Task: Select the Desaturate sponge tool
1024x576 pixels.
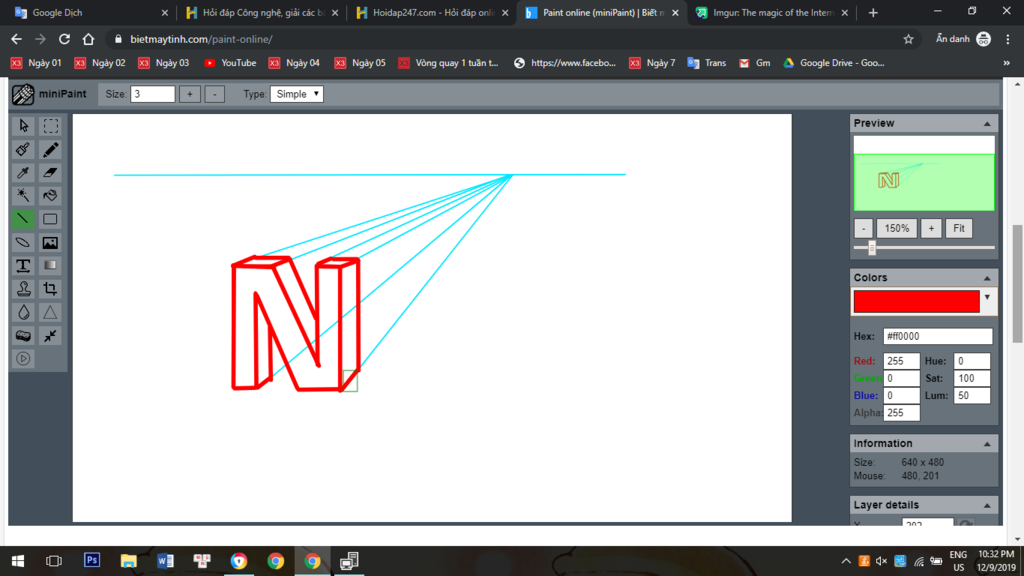Action: pyautogui.click(x=24, y=336)
